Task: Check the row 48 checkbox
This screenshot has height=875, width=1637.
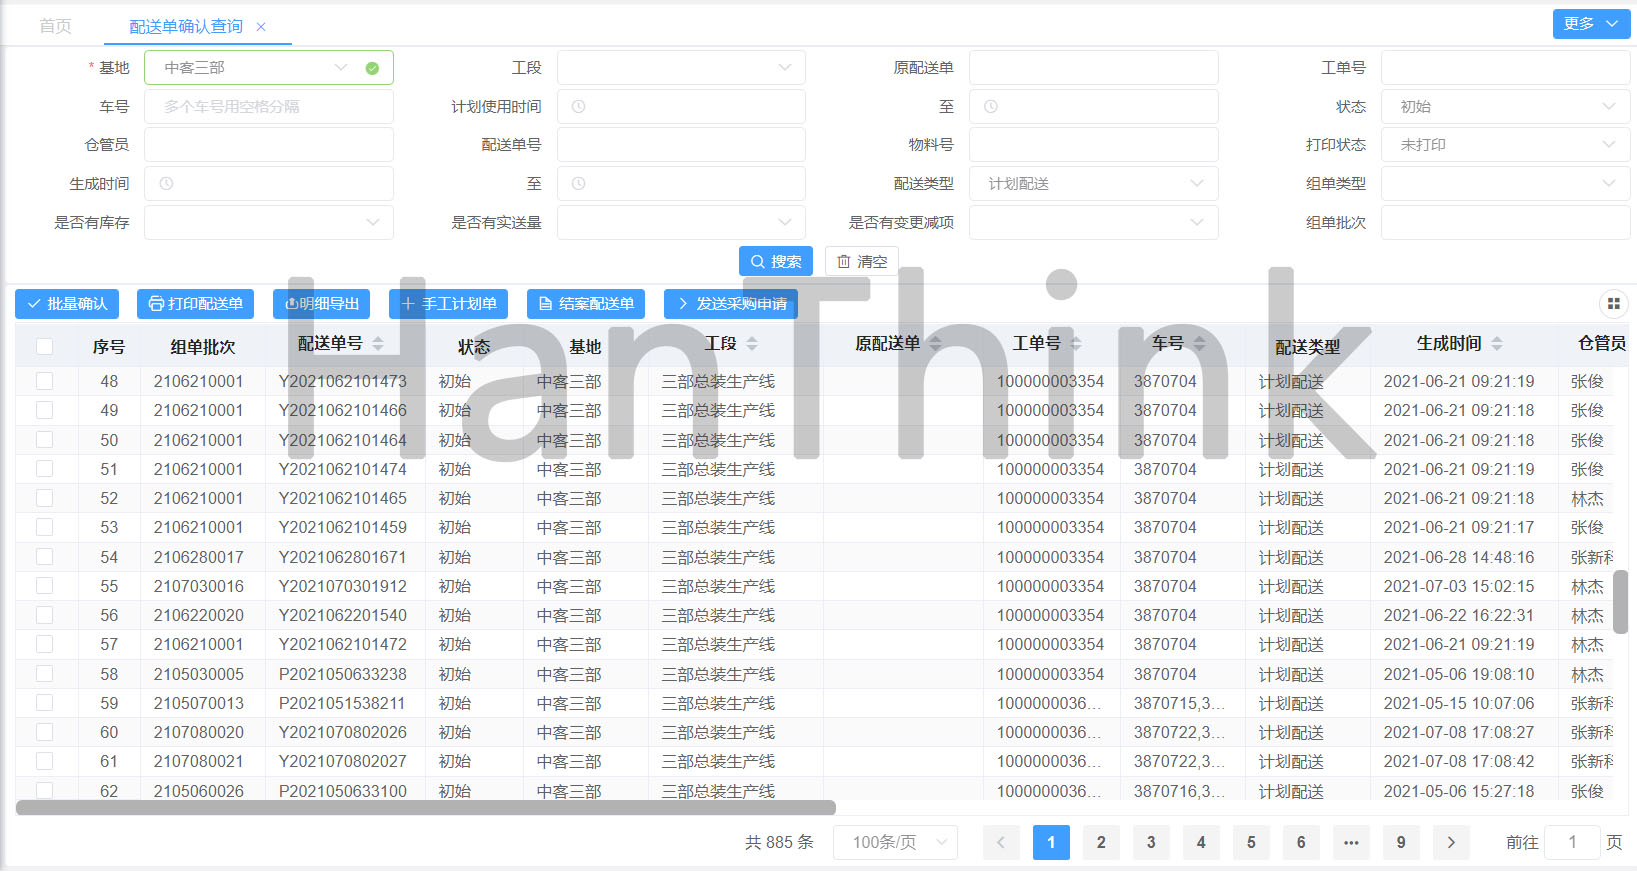Action: (x=44, y=381)
